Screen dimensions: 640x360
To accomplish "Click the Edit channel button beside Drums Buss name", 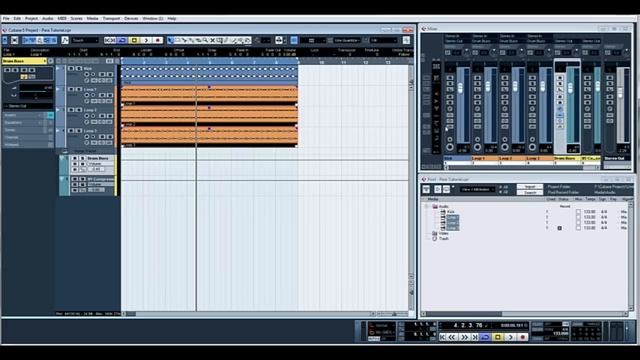I will [x=51, y=61].
